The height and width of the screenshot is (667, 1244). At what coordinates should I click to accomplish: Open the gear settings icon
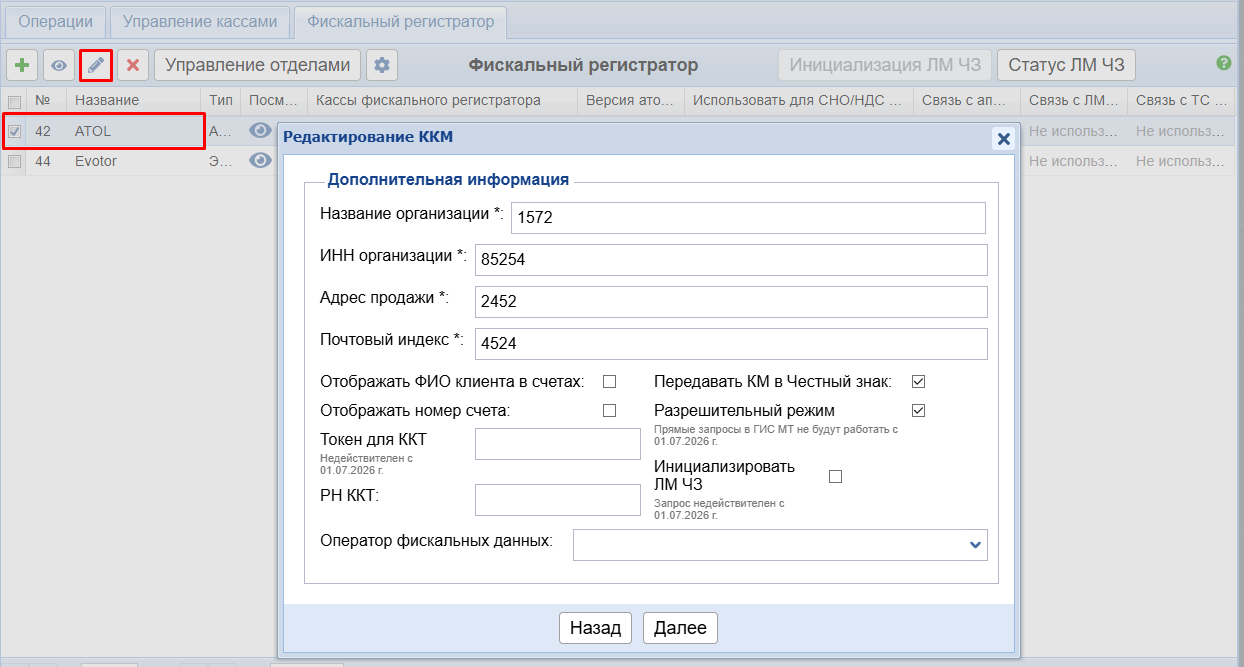381,66
